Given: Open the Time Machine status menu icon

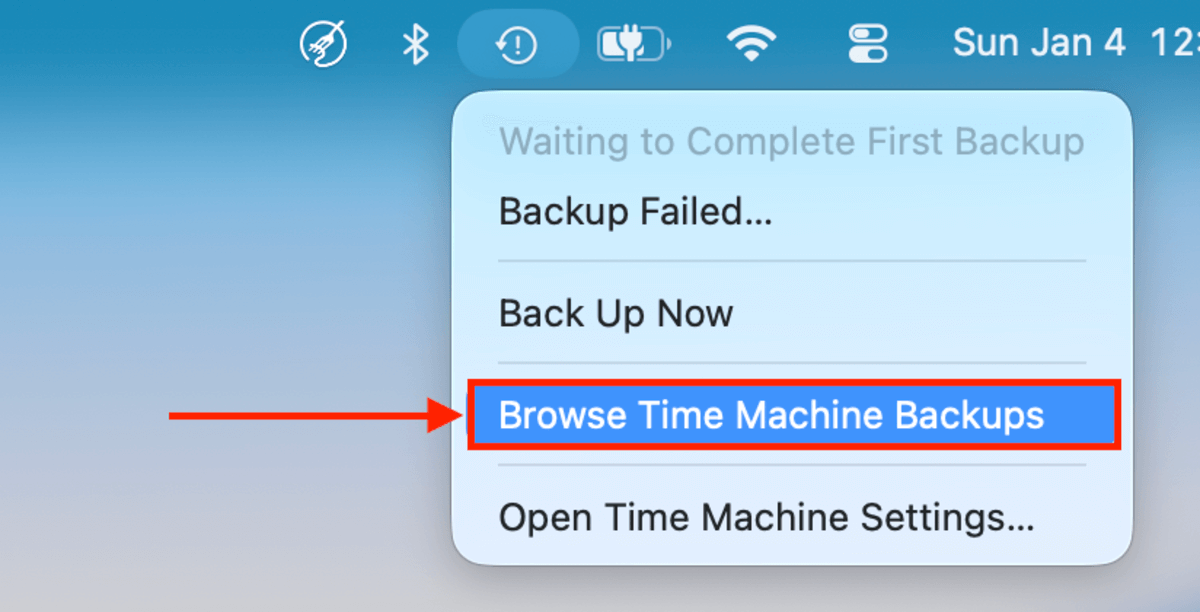Looking at the screenshot, I should (516, 42).
